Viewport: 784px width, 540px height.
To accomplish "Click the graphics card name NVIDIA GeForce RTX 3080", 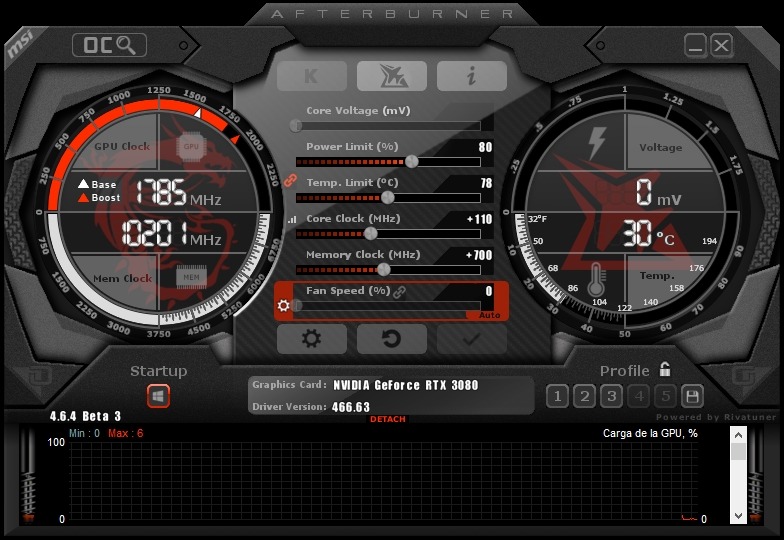I will click(x=406, y=385).
